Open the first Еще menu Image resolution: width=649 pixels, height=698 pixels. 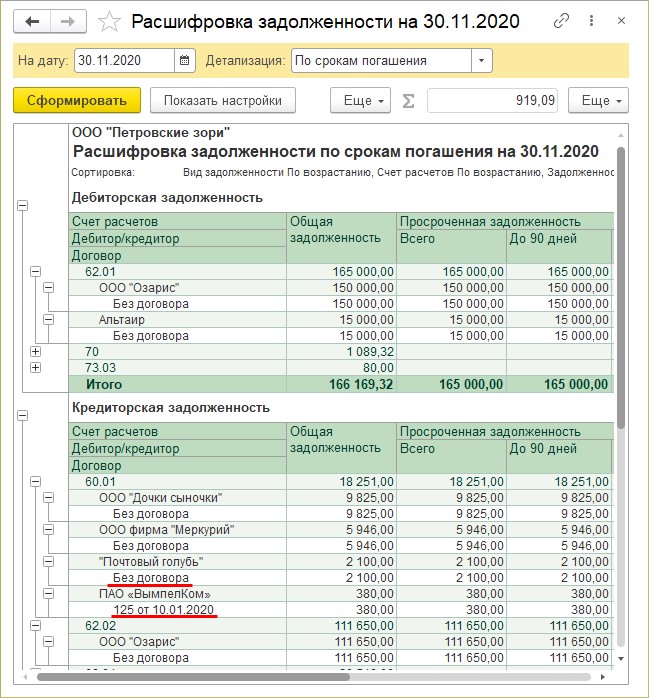(x=360, y=100)
